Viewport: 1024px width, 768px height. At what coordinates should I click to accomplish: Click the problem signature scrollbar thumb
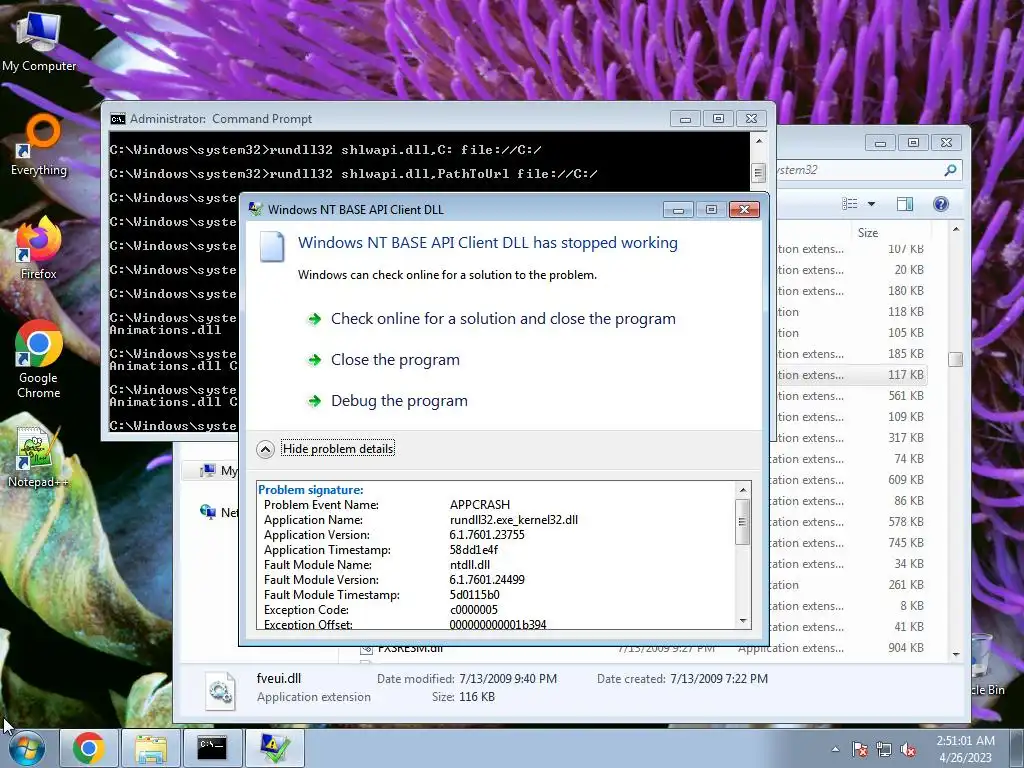tap(743, 521)
